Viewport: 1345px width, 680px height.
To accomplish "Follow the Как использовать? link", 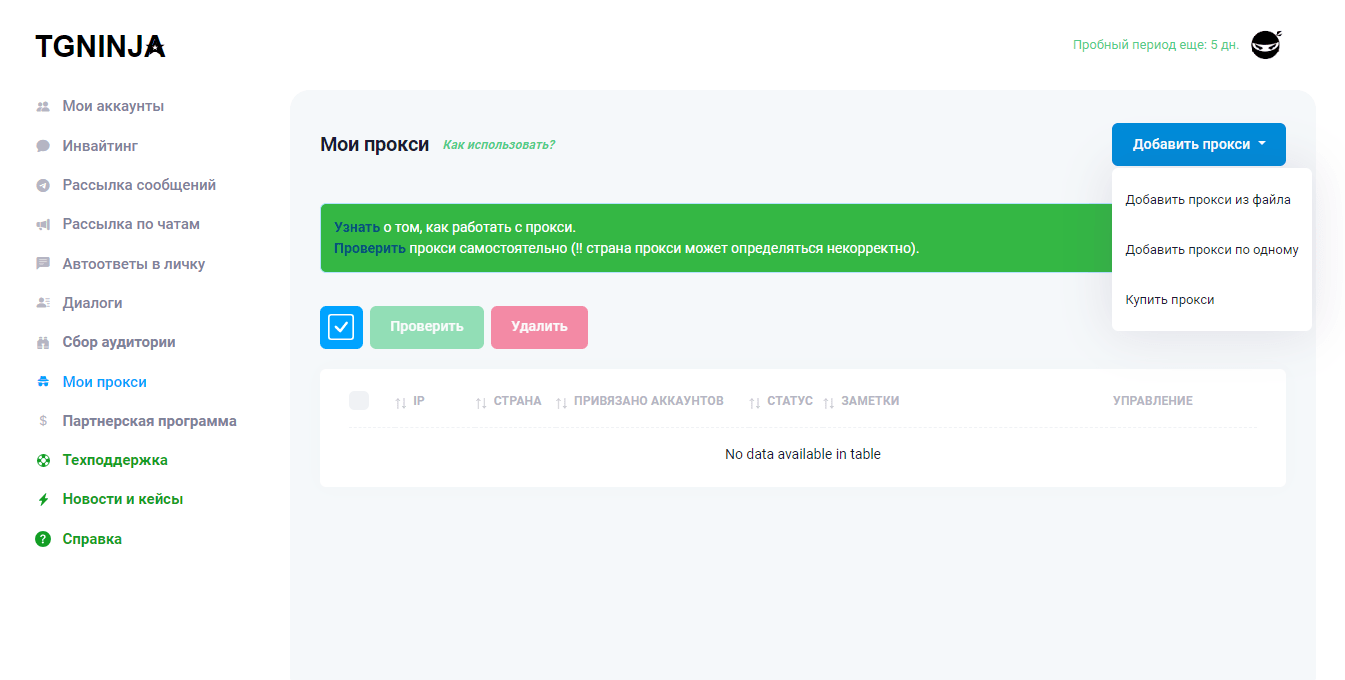I will 499,145.
